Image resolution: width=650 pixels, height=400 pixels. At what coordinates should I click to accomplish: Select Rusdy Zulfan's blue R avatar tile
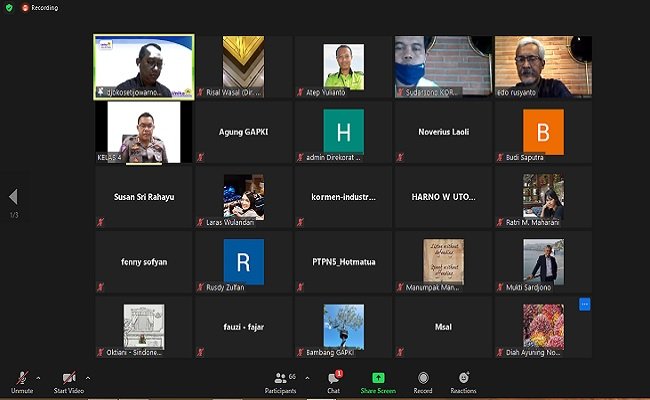[243, 261]
